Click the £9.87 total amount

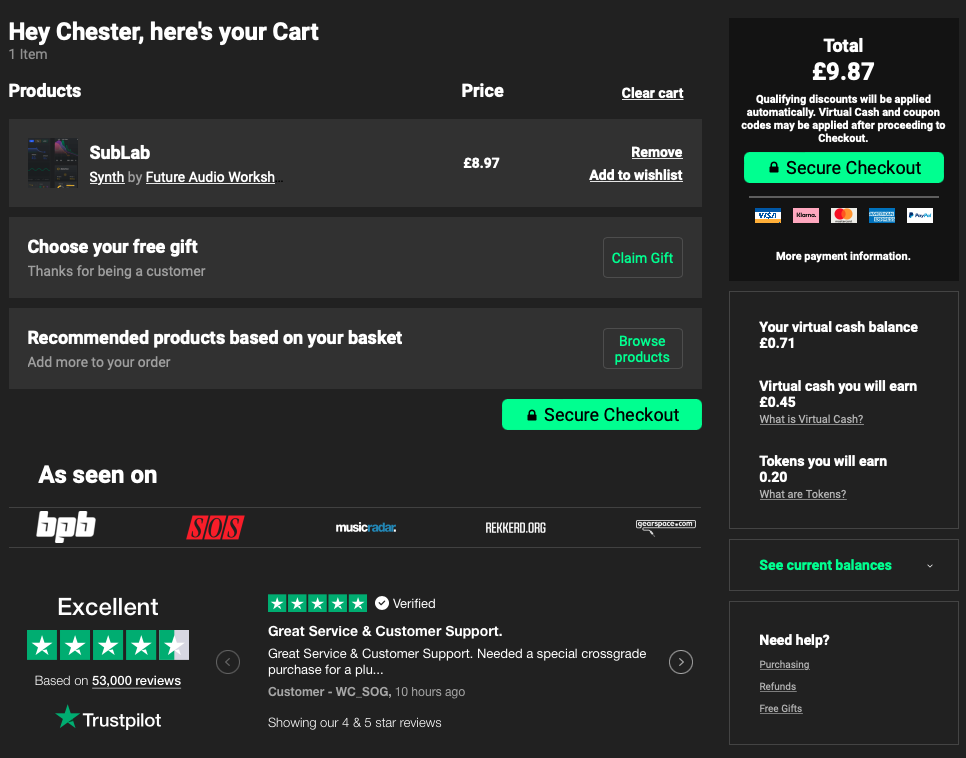tap(843, 71)
